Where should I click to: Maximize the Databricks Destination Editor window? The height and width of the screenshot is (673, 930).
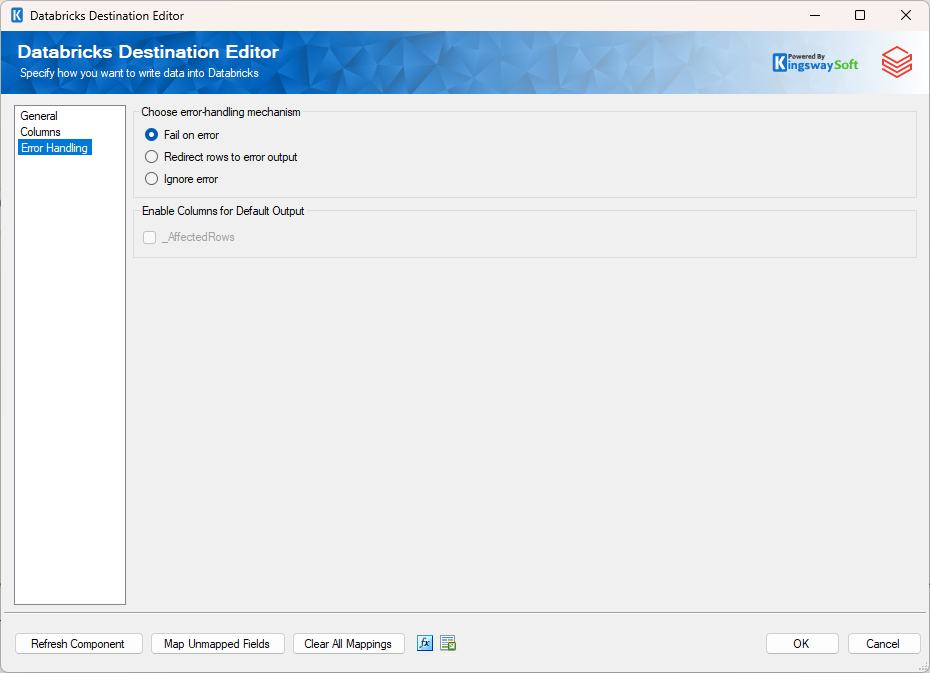(x=860, y=15)
